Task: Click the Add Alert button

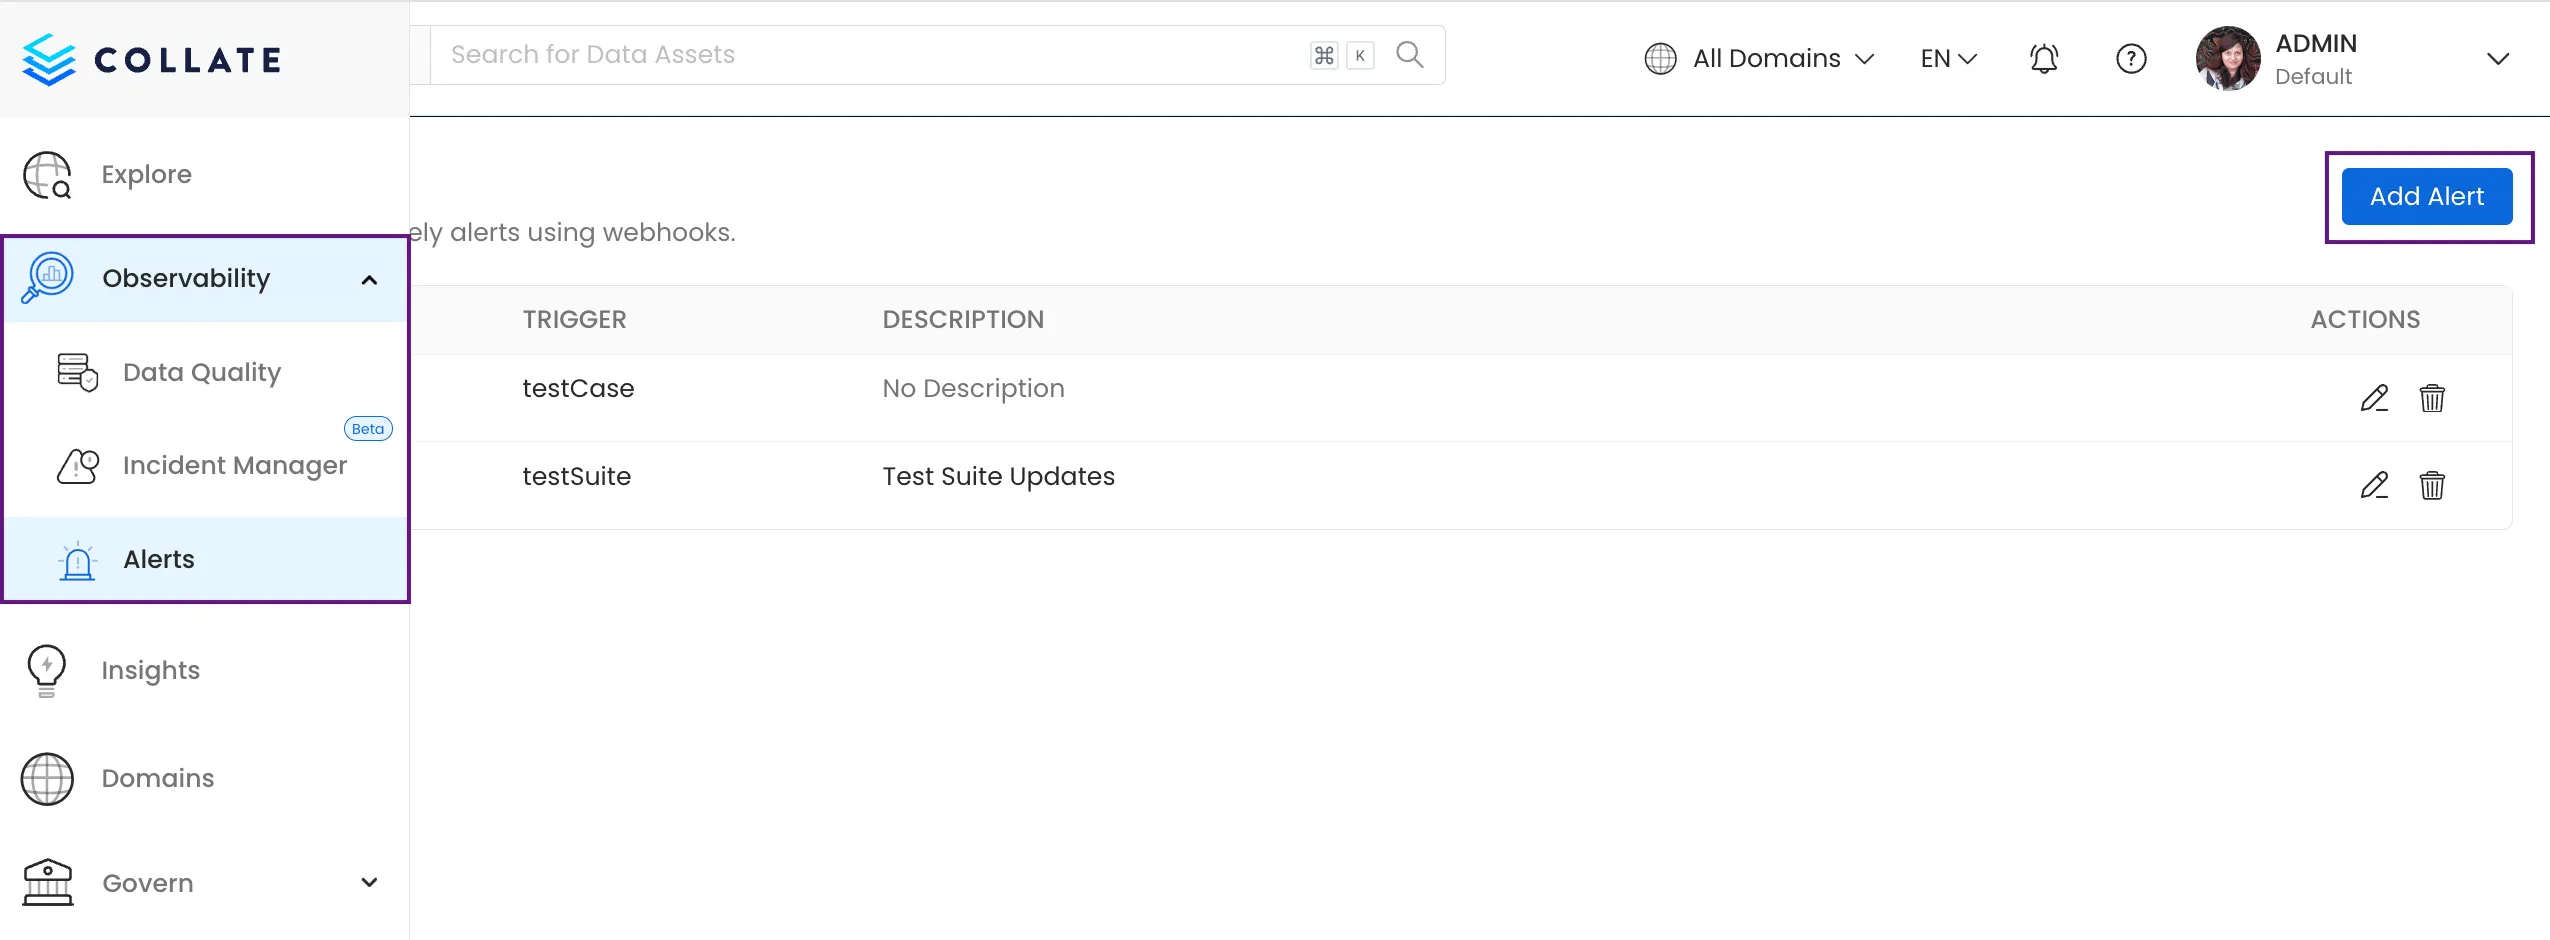Action: click(2426, 196)
